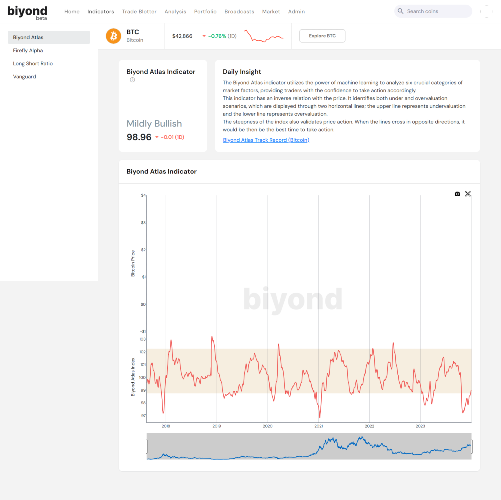Click the Bitcoin coin logo icon

tap(113, 36)
